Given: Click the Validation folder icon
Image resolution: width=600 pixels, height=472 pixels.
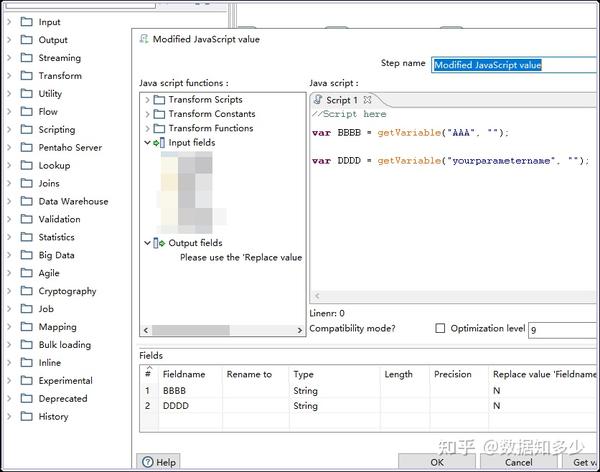Looking at the screenshot, I should click(x=26, y=219).
